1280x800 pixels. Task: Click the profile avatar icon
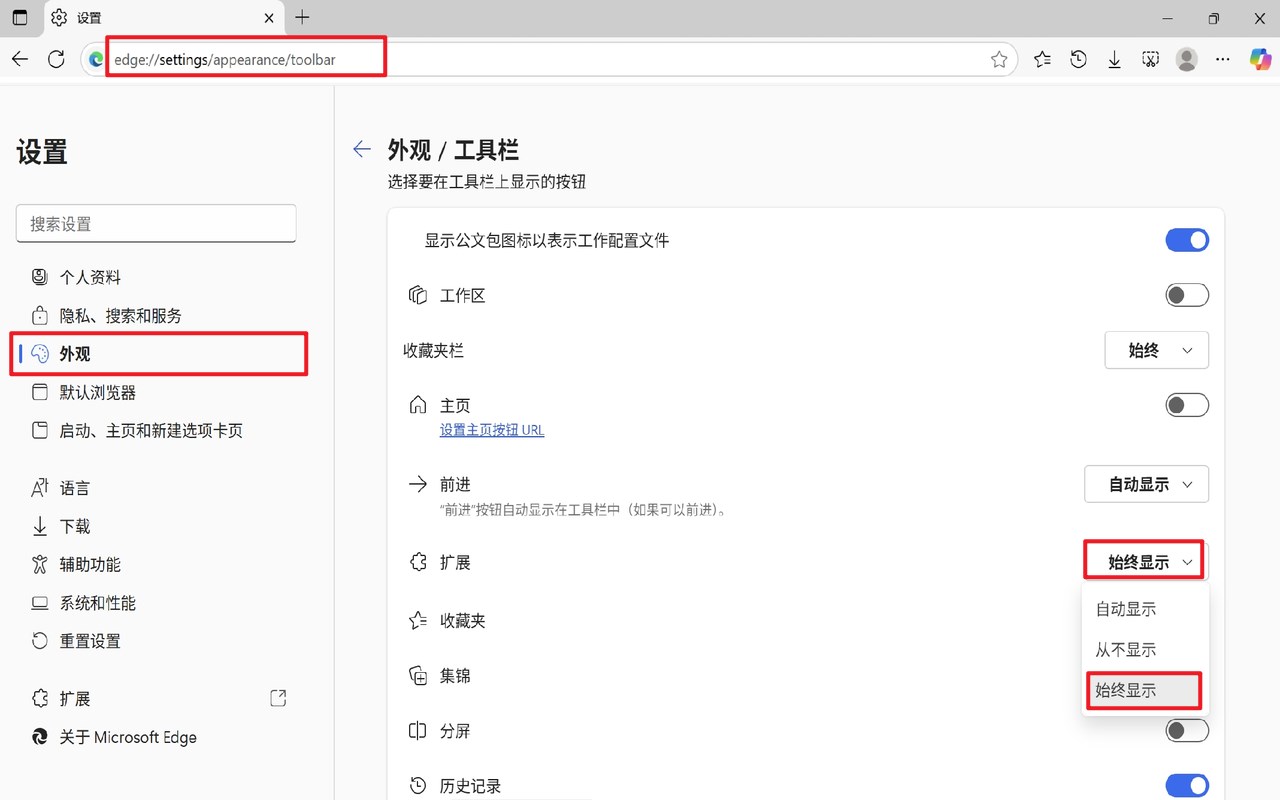point(1187,59)
